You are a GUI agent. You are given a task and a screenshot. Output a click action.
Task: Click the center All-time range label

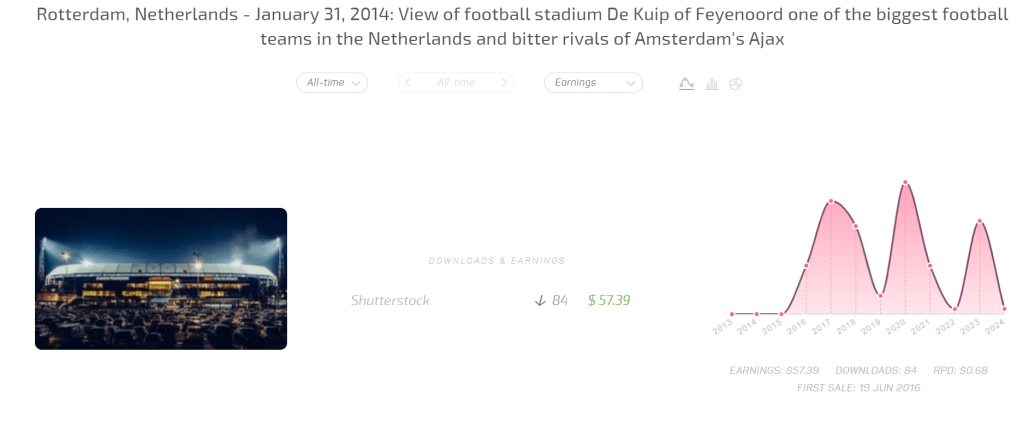tap(456, 83)
